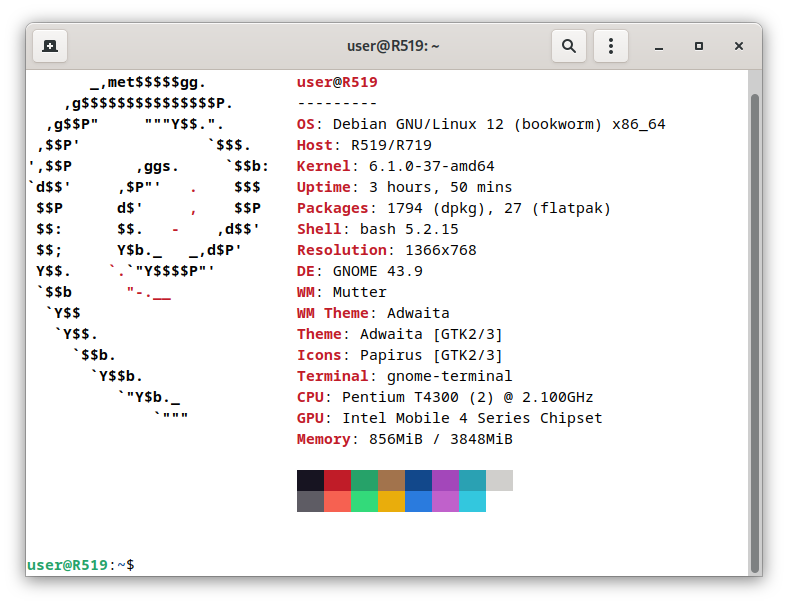The width and height of the screenshot is (788, 605).
Task: Select the Packages 1794 (dpkg) line
Action: coord(454,208)
